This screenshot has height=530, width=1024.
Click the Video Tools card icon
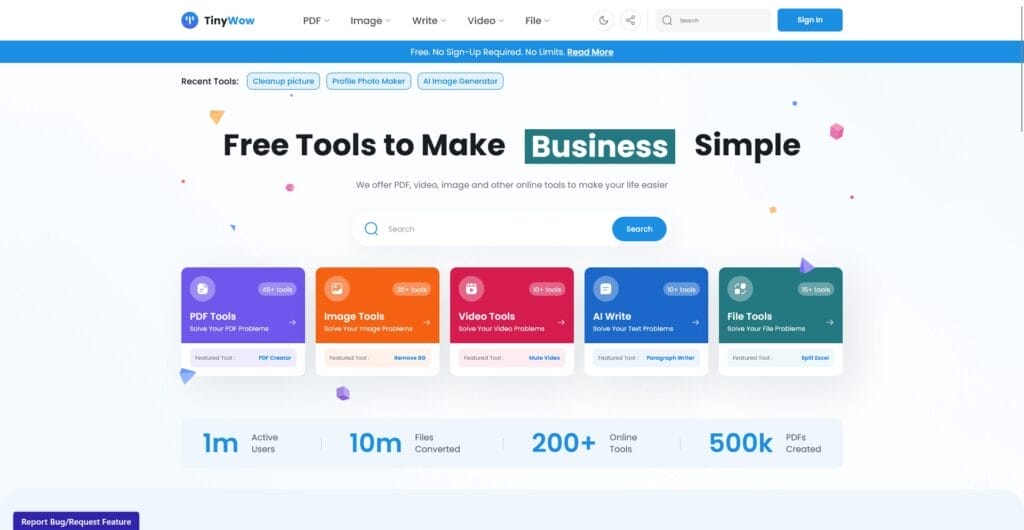(x=471, y=288)
